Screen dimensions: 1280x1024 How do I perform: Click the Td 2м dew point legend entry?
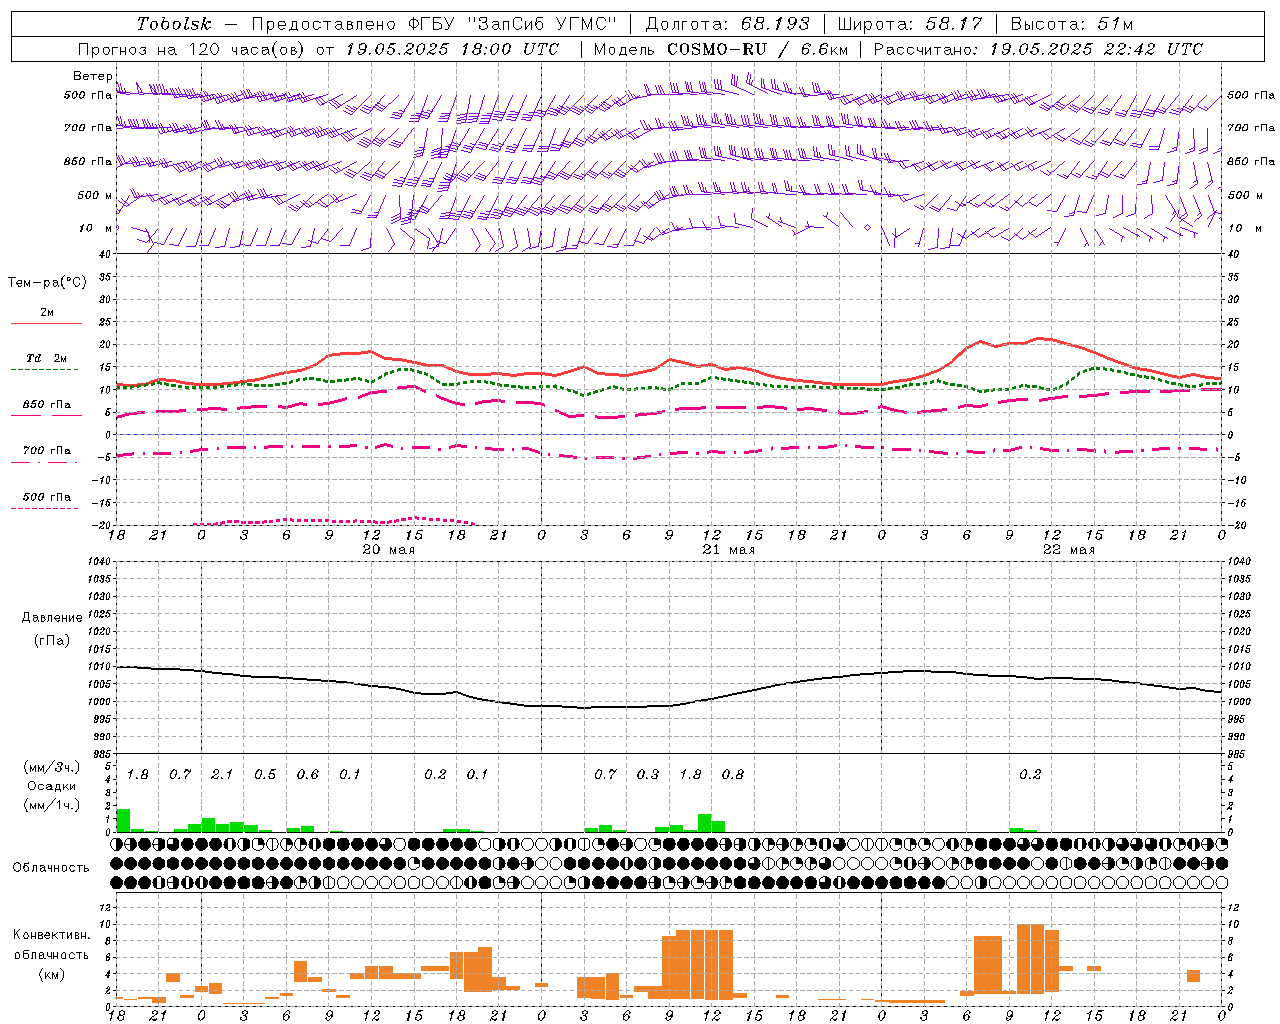(x=46, y=358)
